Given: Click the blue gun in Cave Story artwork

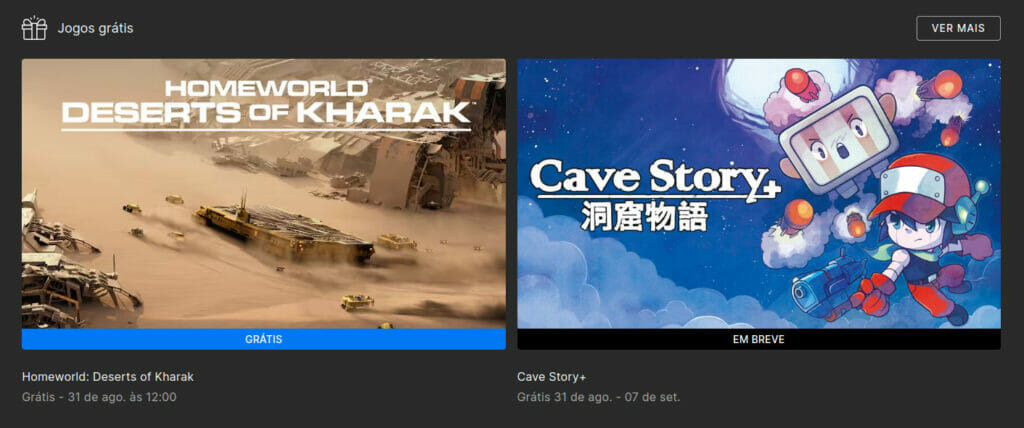Looking at the screenshot, I should (x=828, y=285).
